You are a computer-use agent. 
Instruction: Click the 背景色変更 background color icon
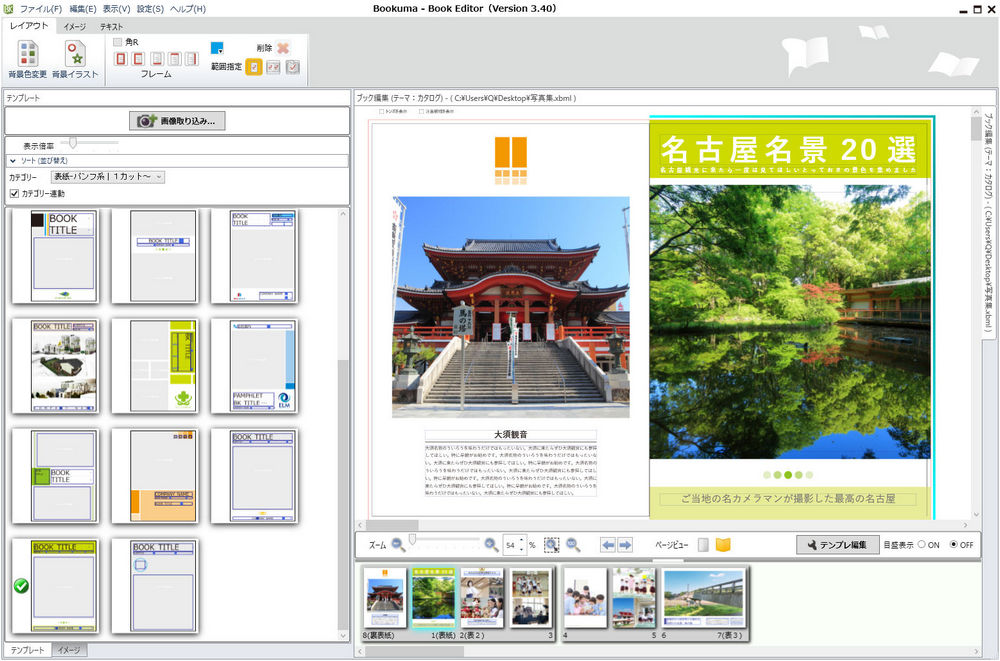(x=27, y=54)
